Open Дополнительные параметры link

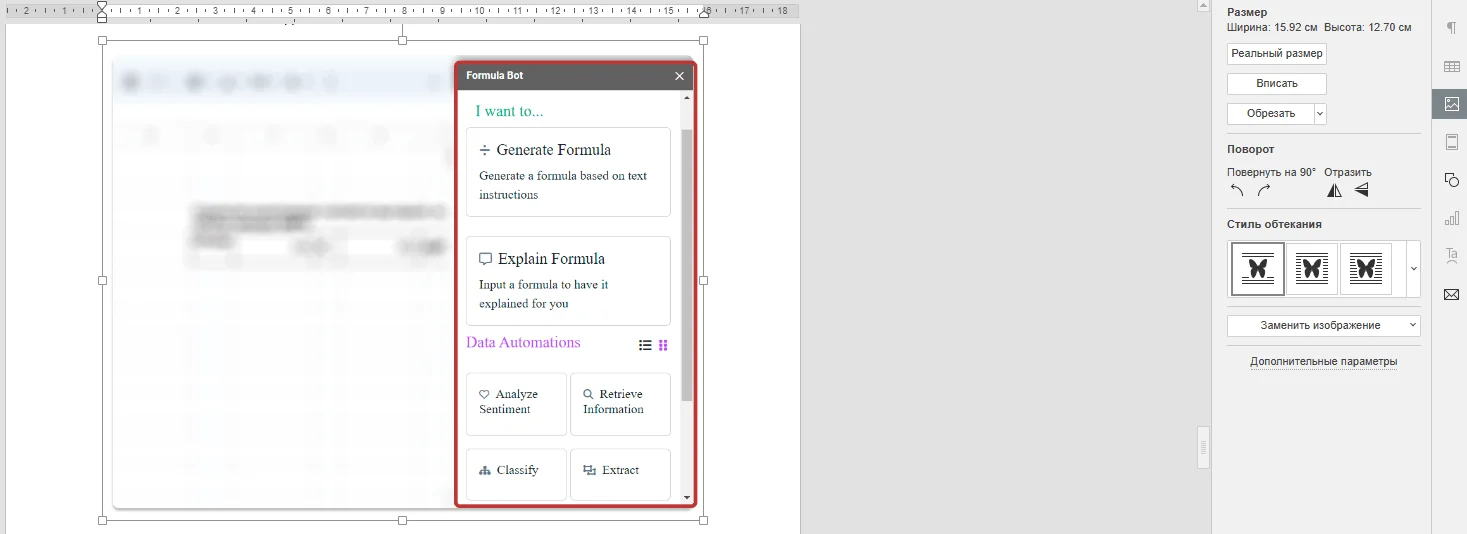coord(1323,361)
